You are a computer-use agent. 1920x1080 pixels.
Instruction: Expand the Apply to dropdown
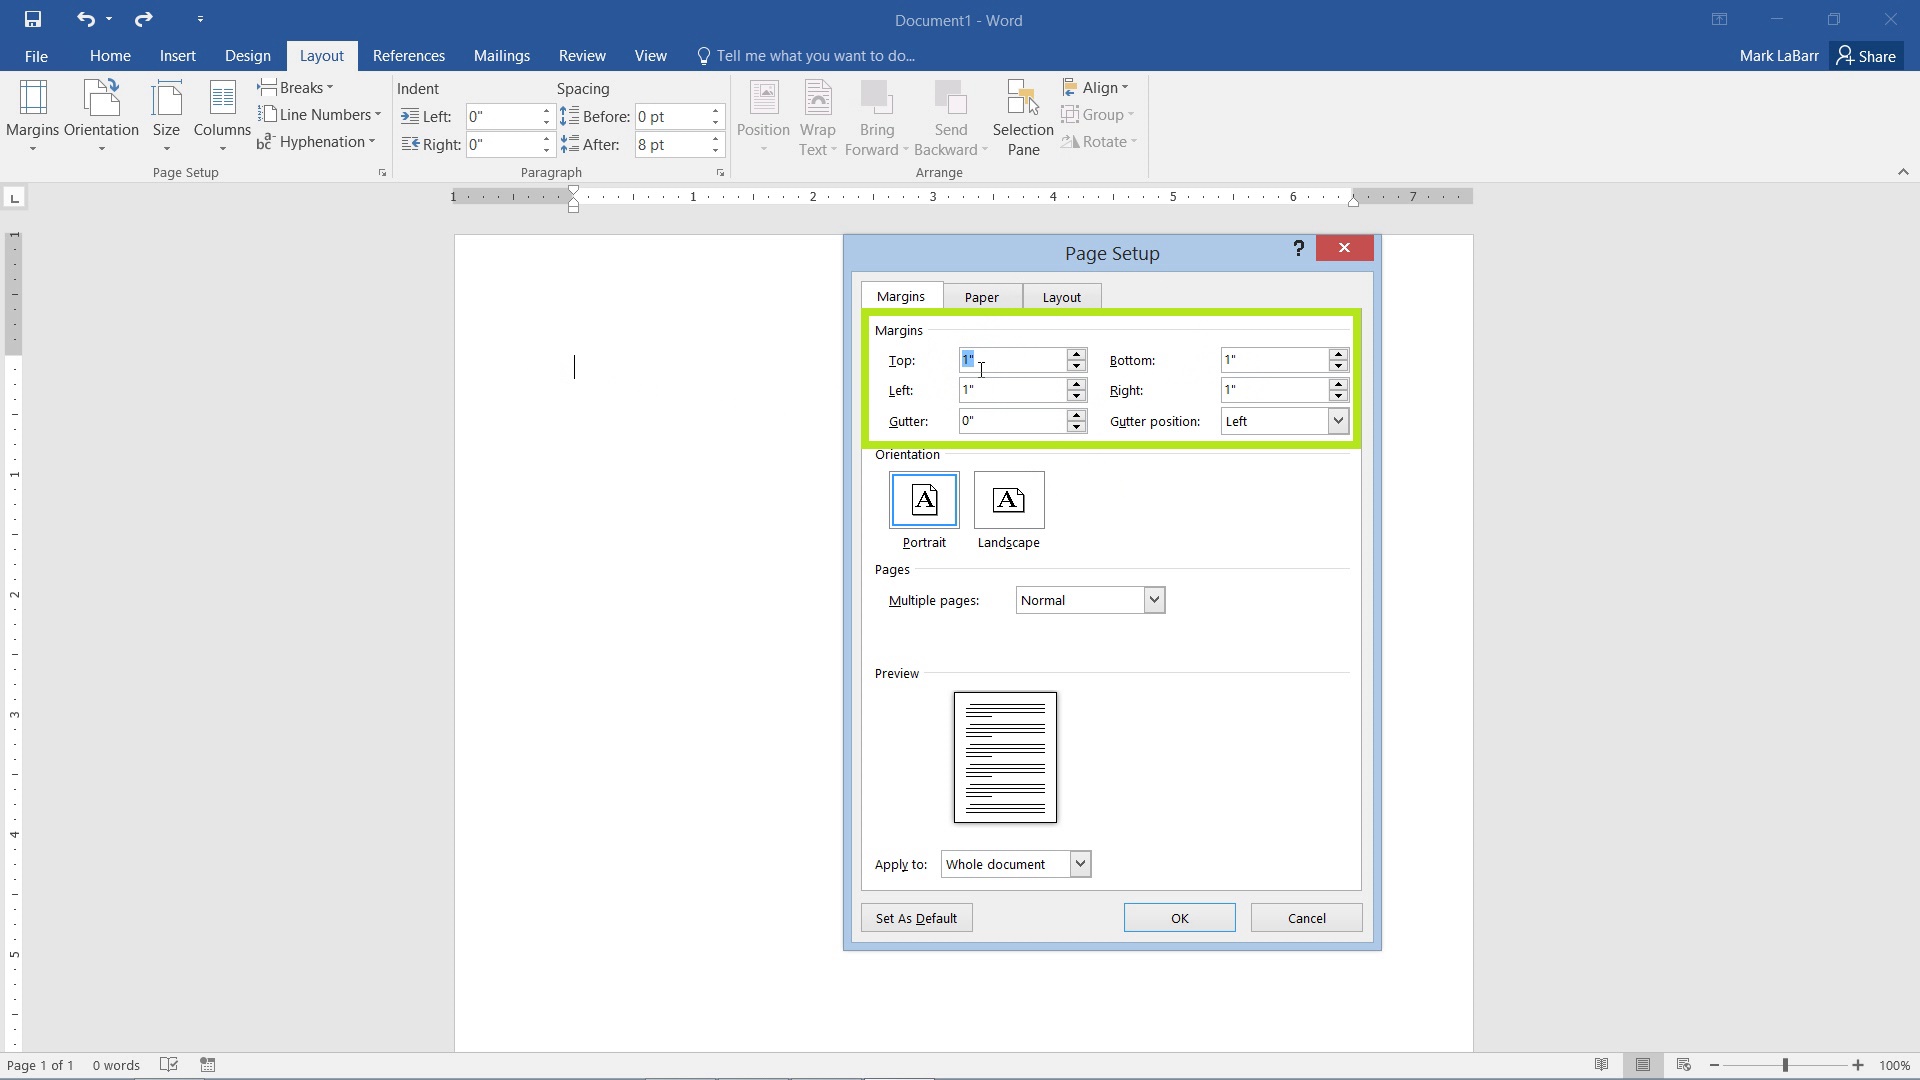1080,864
